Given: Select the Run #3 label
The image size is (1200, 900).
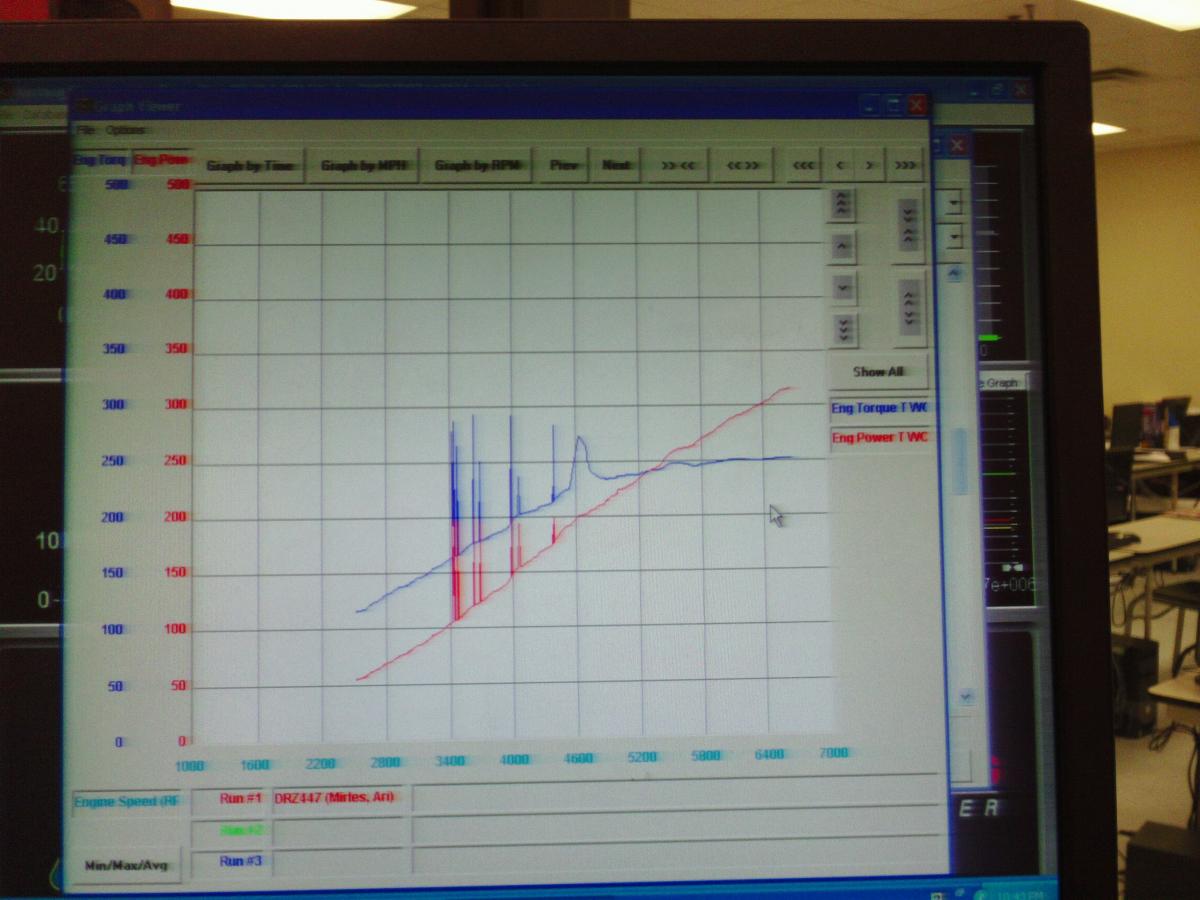Looking at the screenshot, I should (x=240, y=860).
